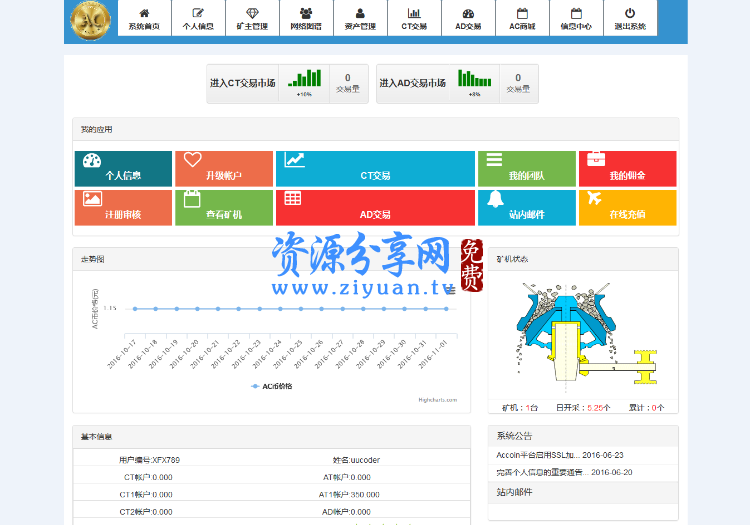Open announcement Accoin平台启用SSL加... 2016-06-23
The height and width of the screenshot is (525, 750).
(x=560, y=455)
